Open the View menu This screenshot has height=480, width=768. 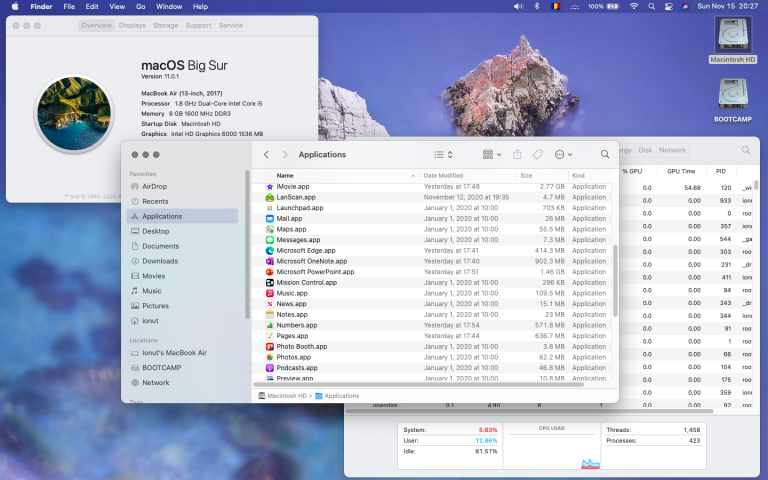click(117, 6)
